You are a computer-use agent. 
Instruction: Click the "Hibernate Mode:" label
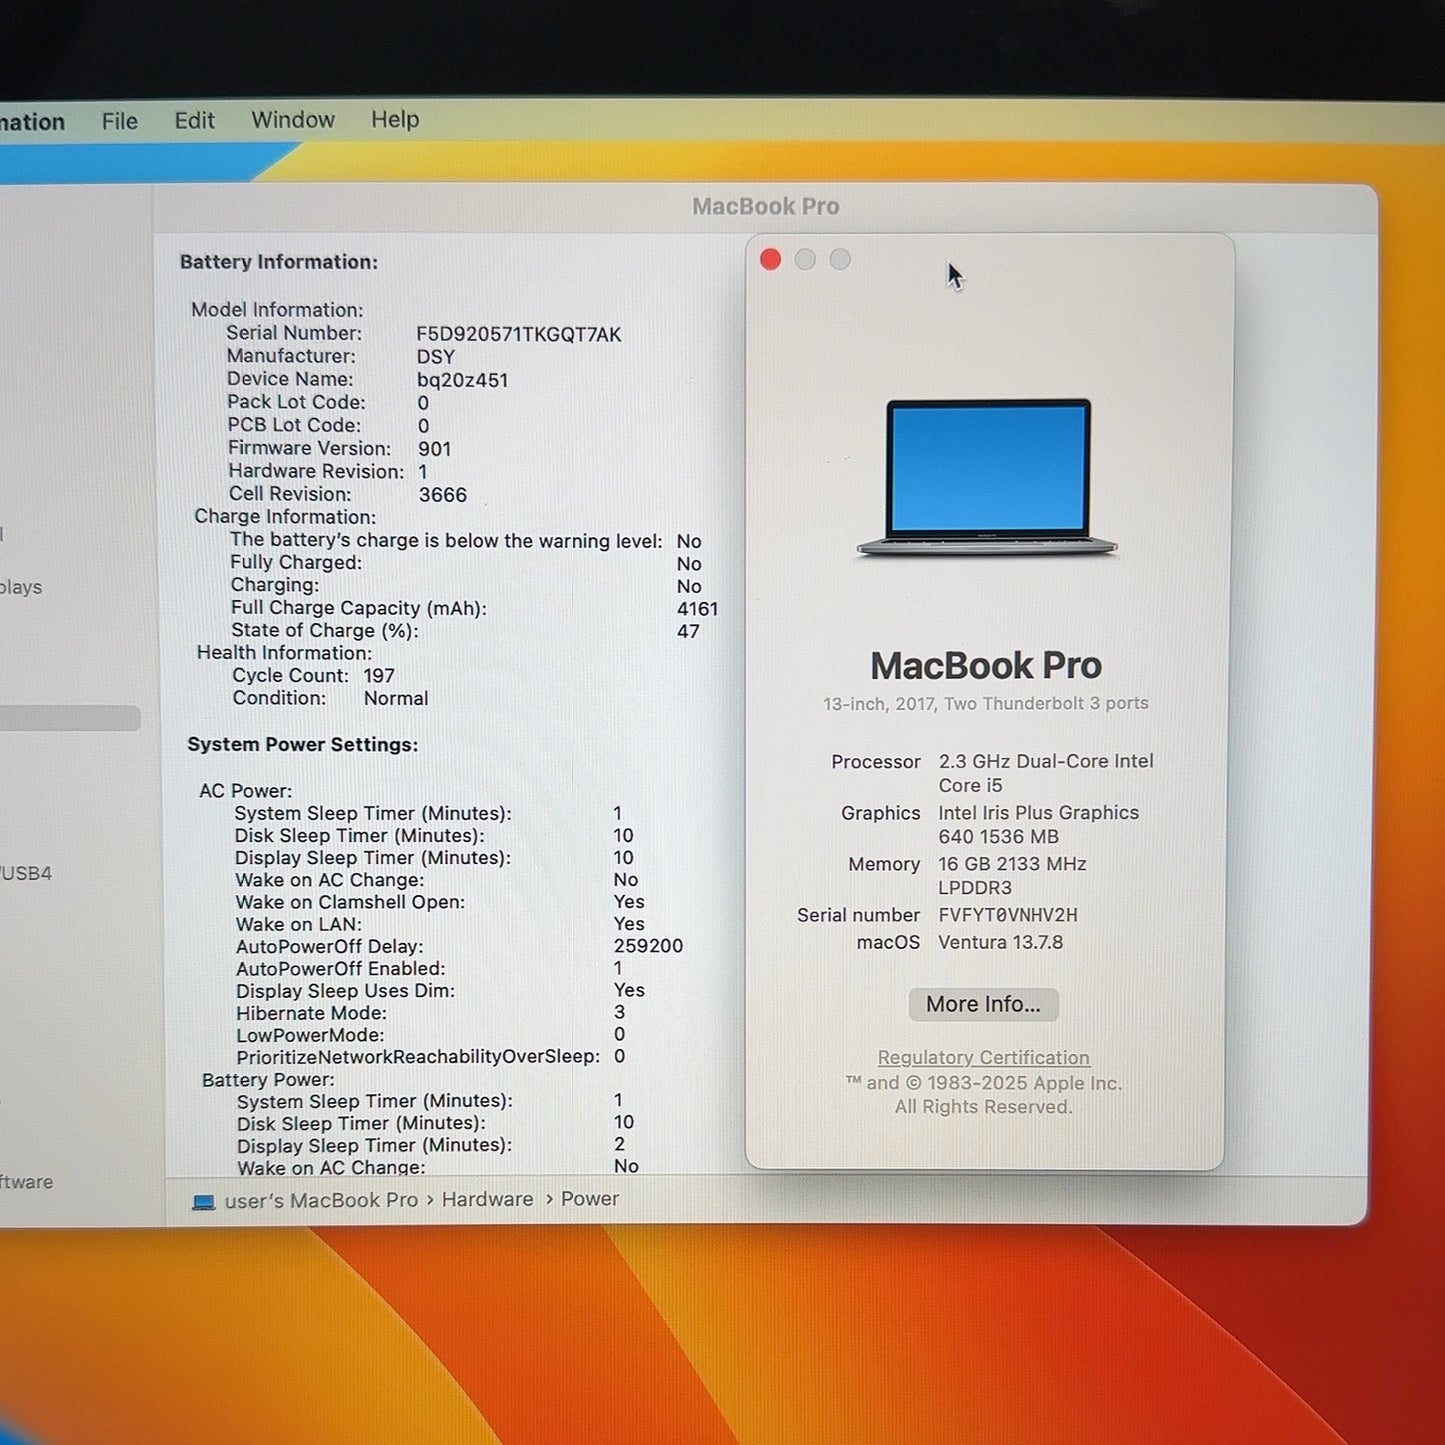[311, 1013]
